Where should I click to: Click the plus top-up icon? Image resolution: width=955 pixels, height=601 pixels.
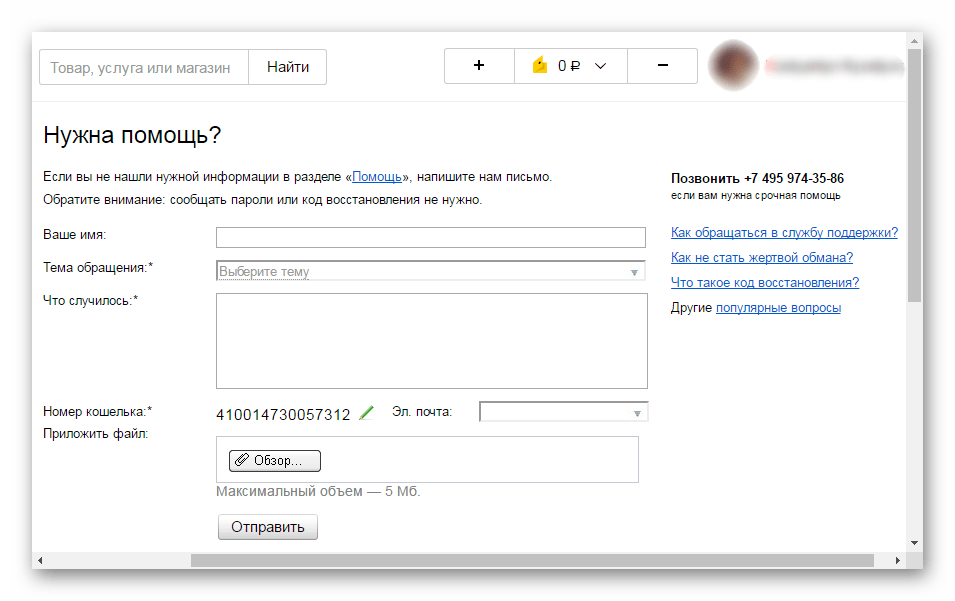click(x=479, y=66)
